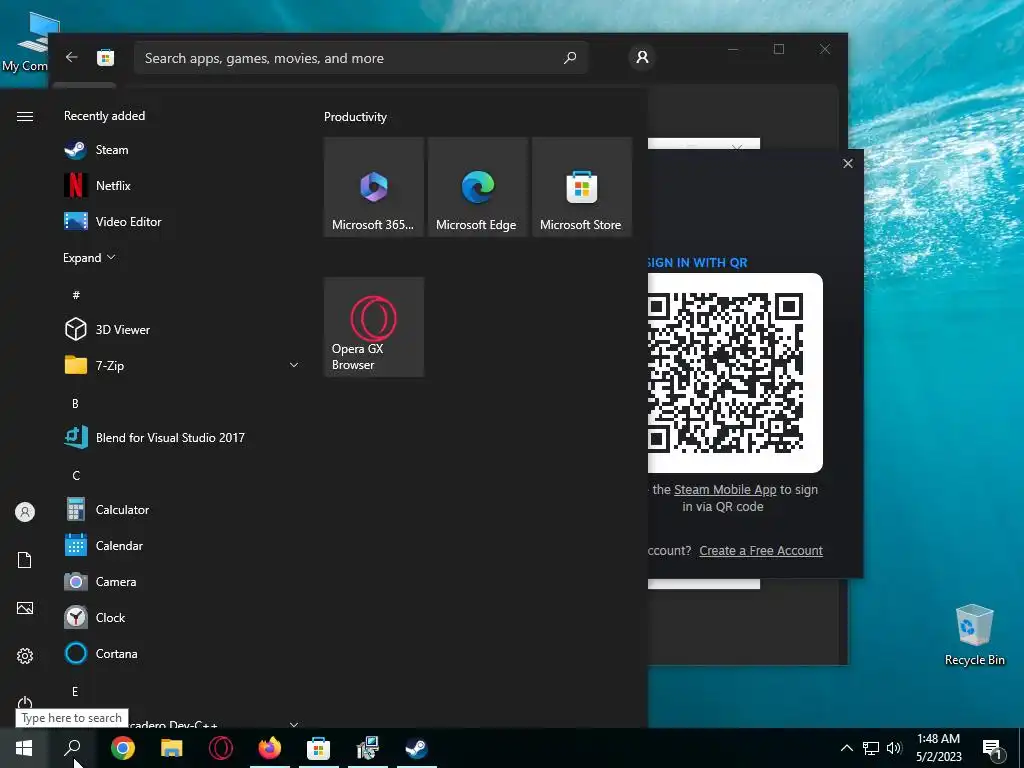Jump to the # letter section header

76,295
